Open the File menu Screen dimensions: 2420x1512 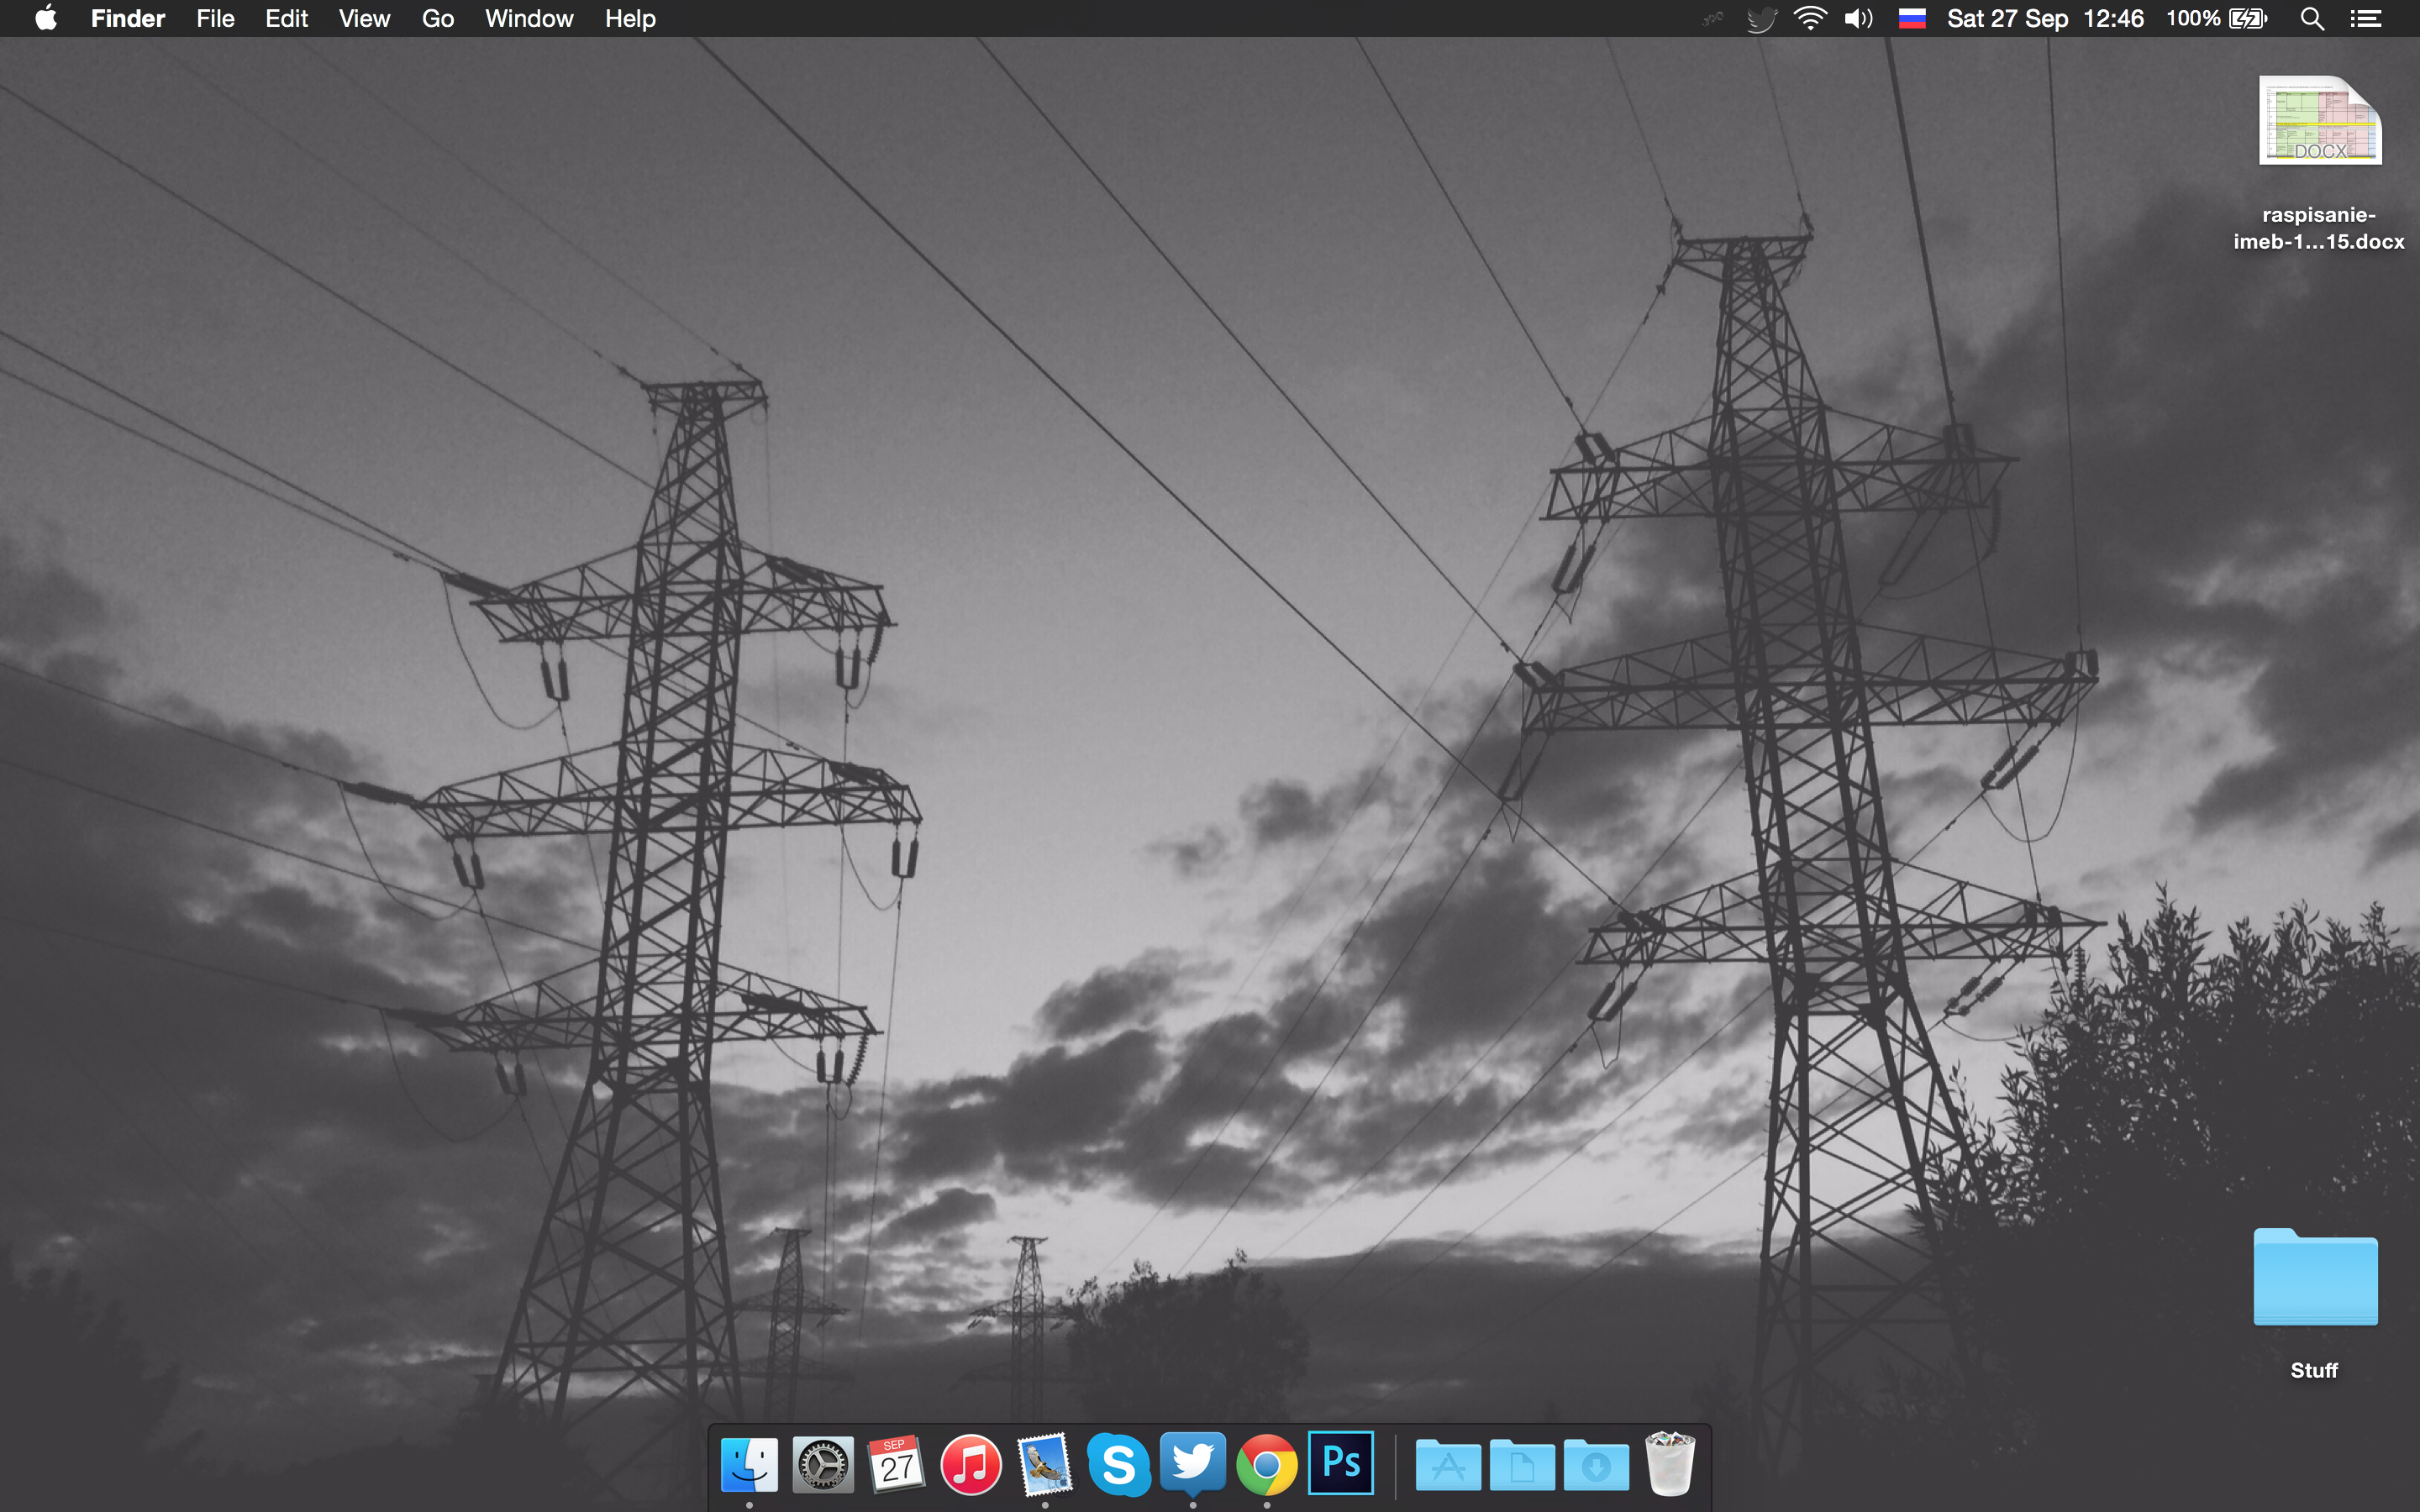click(215, 18)
